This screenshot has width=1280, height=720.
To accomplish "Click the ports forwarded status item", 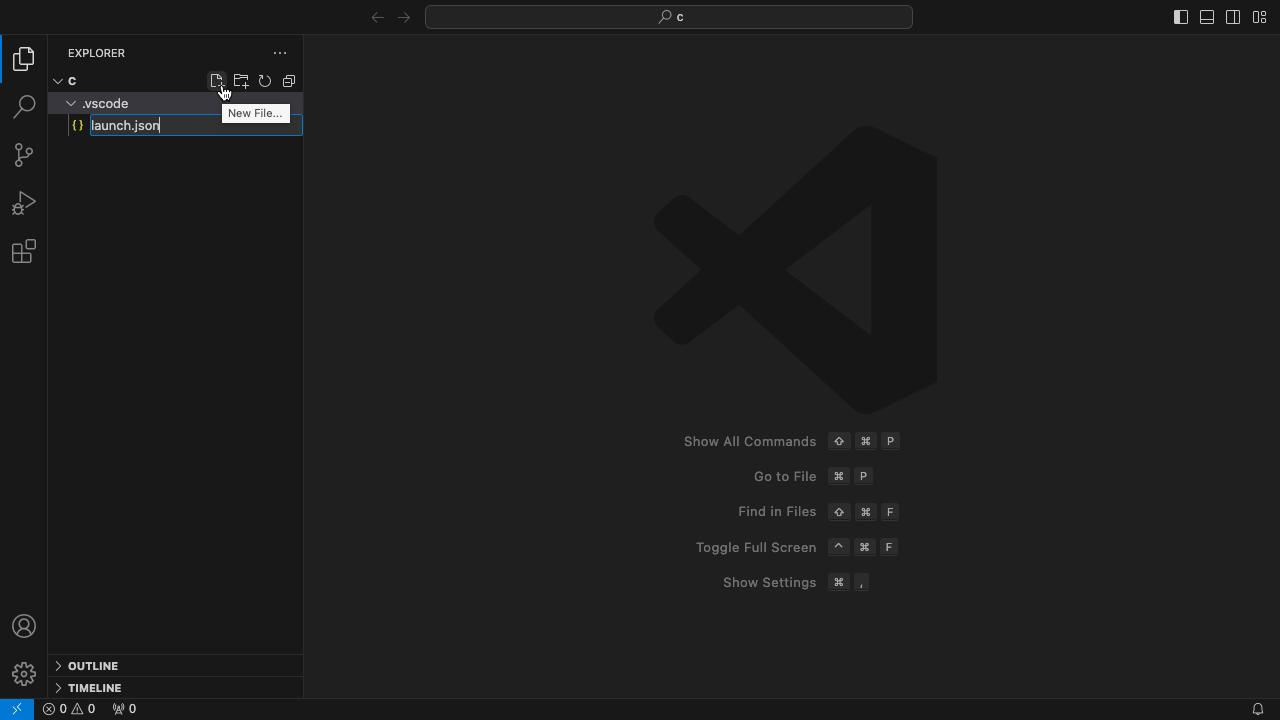I will [124, 709].
